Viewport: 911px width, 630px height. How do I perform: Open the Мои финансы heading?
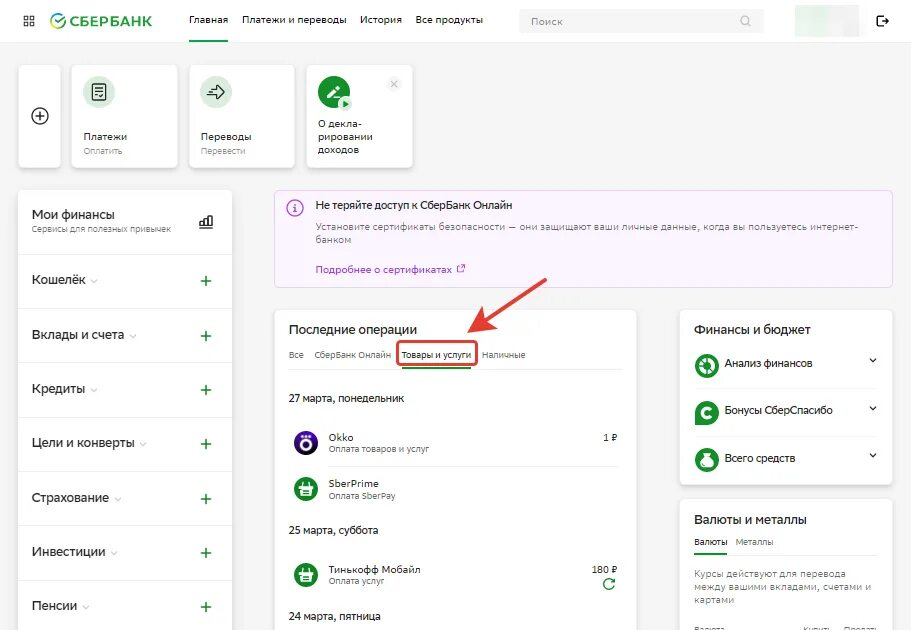[73, 214]
